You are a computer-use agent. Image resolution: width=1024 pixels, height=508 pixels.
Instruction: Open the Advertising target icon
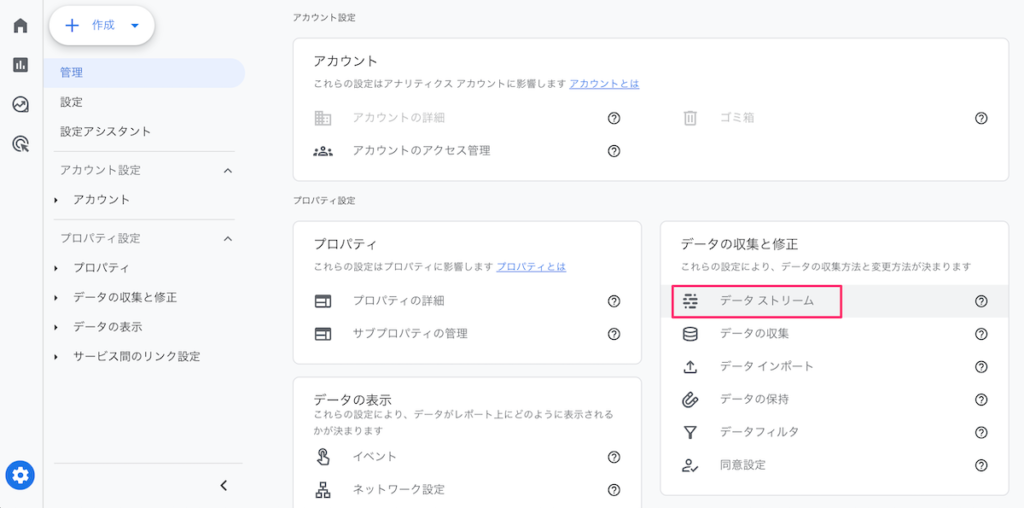point(20,144)
